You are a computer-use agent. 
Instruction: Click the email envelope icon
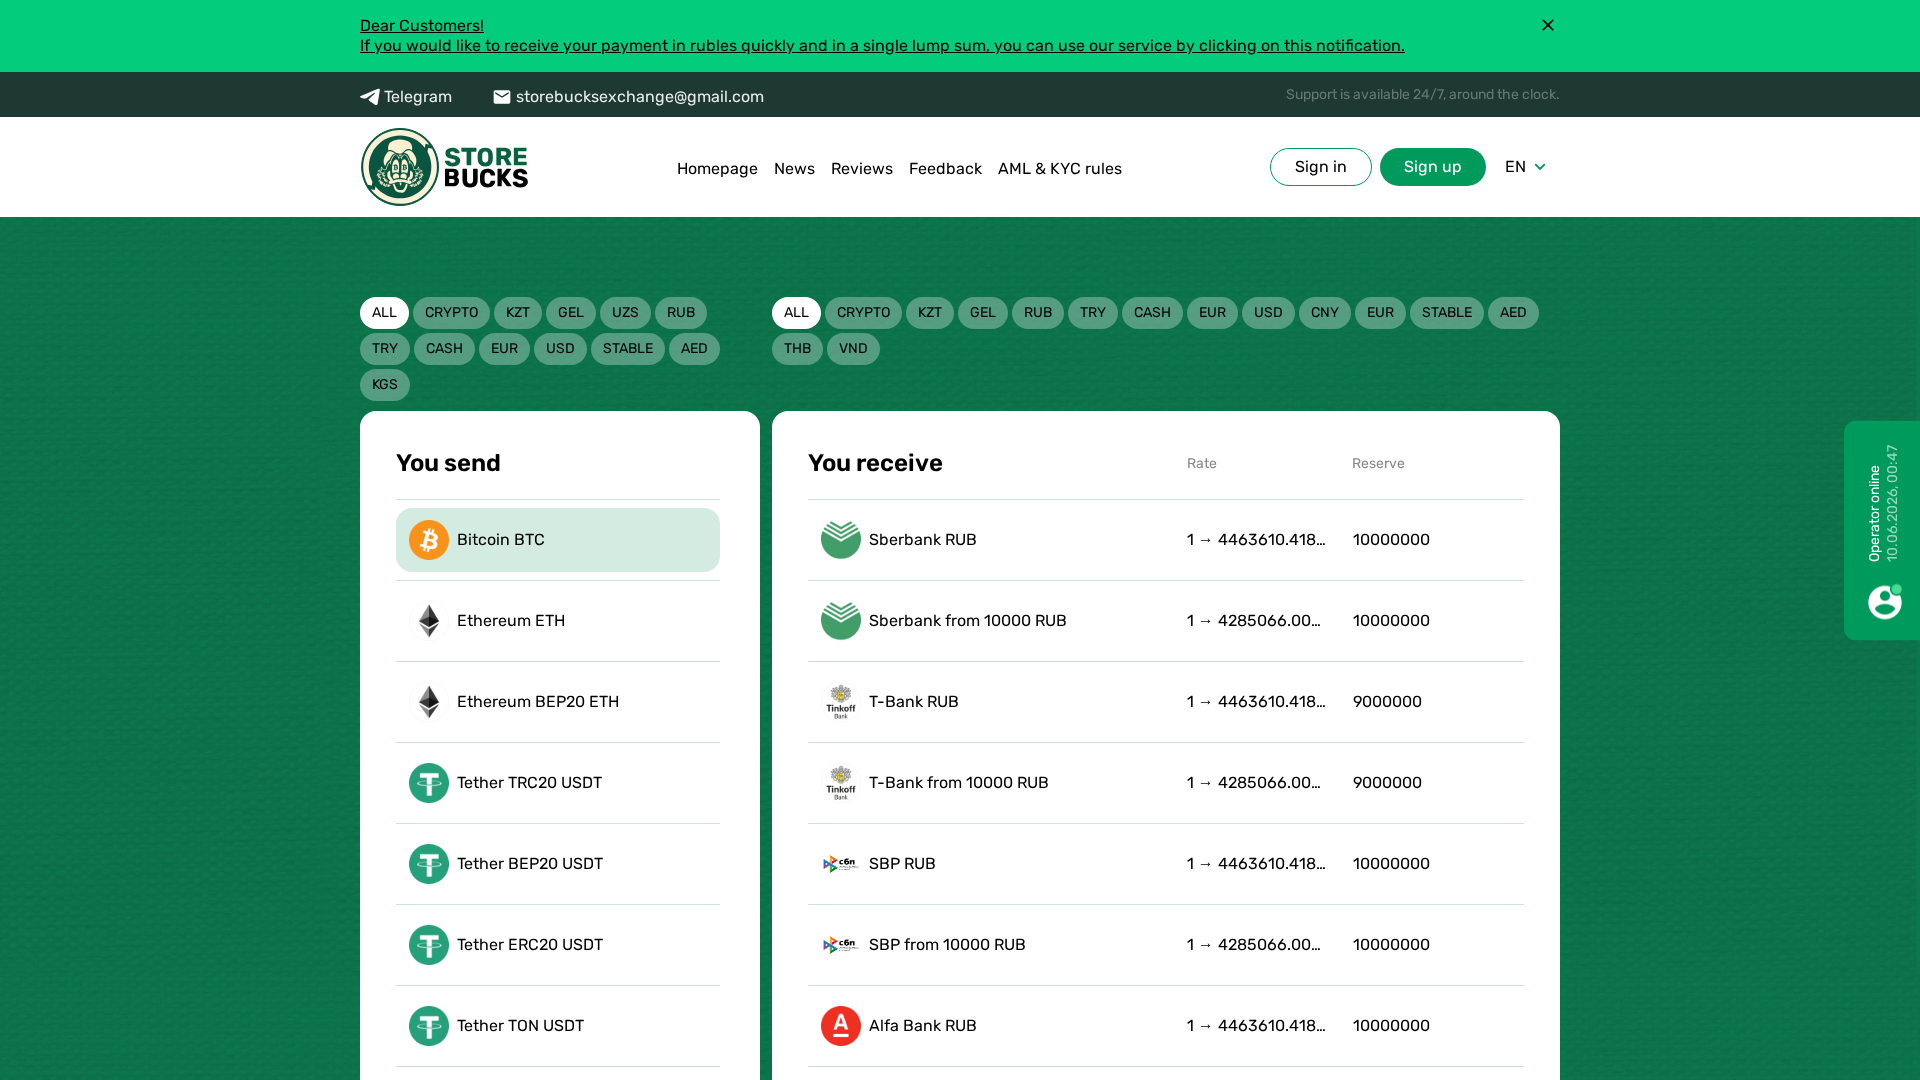pyautogui.click(x=502, y=97)
